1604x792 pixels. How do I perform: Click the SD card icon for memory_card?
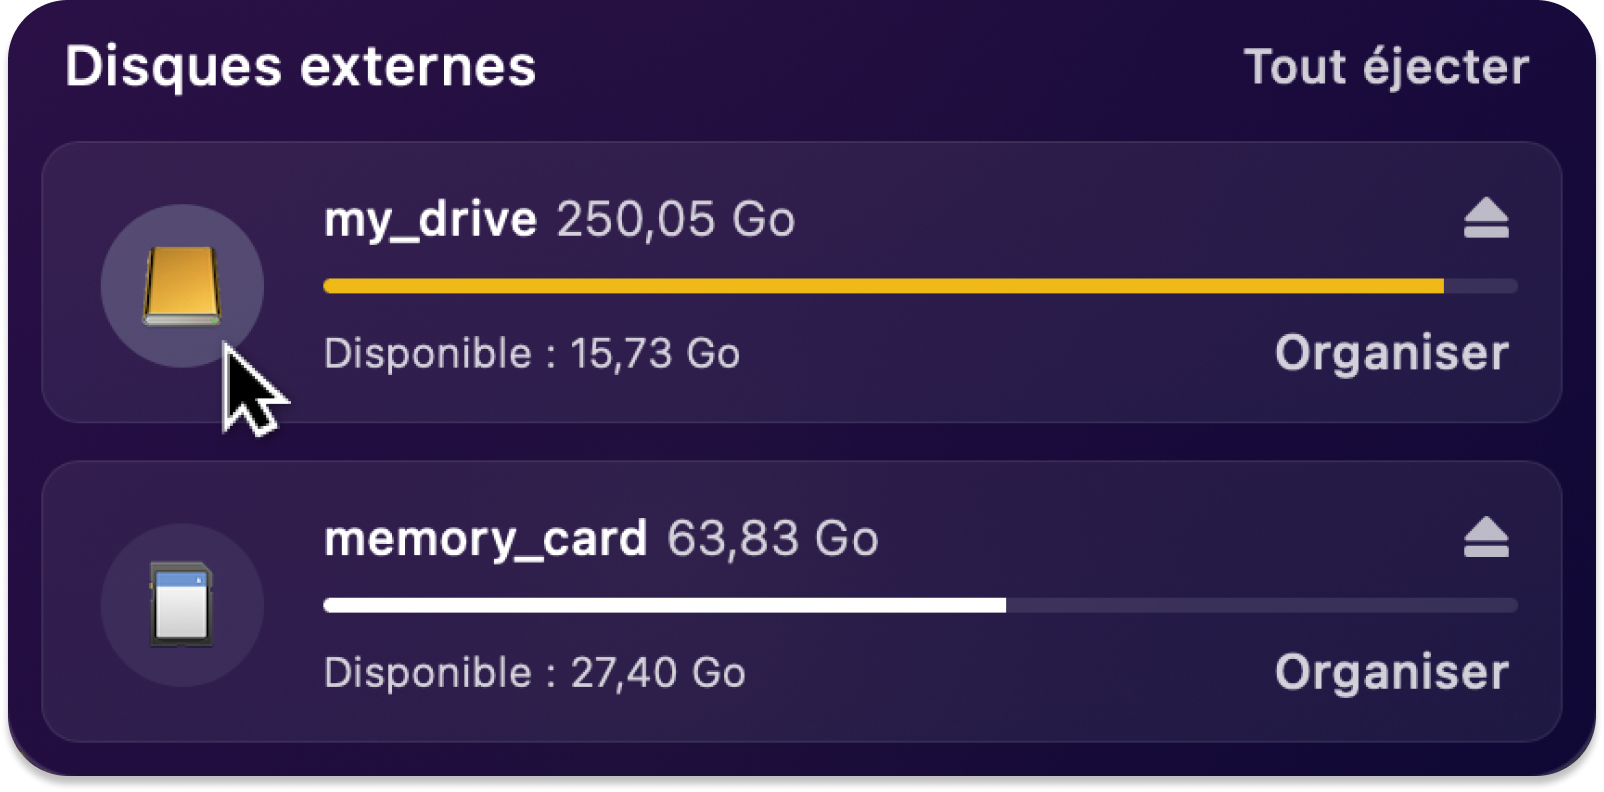coord(181,604)
